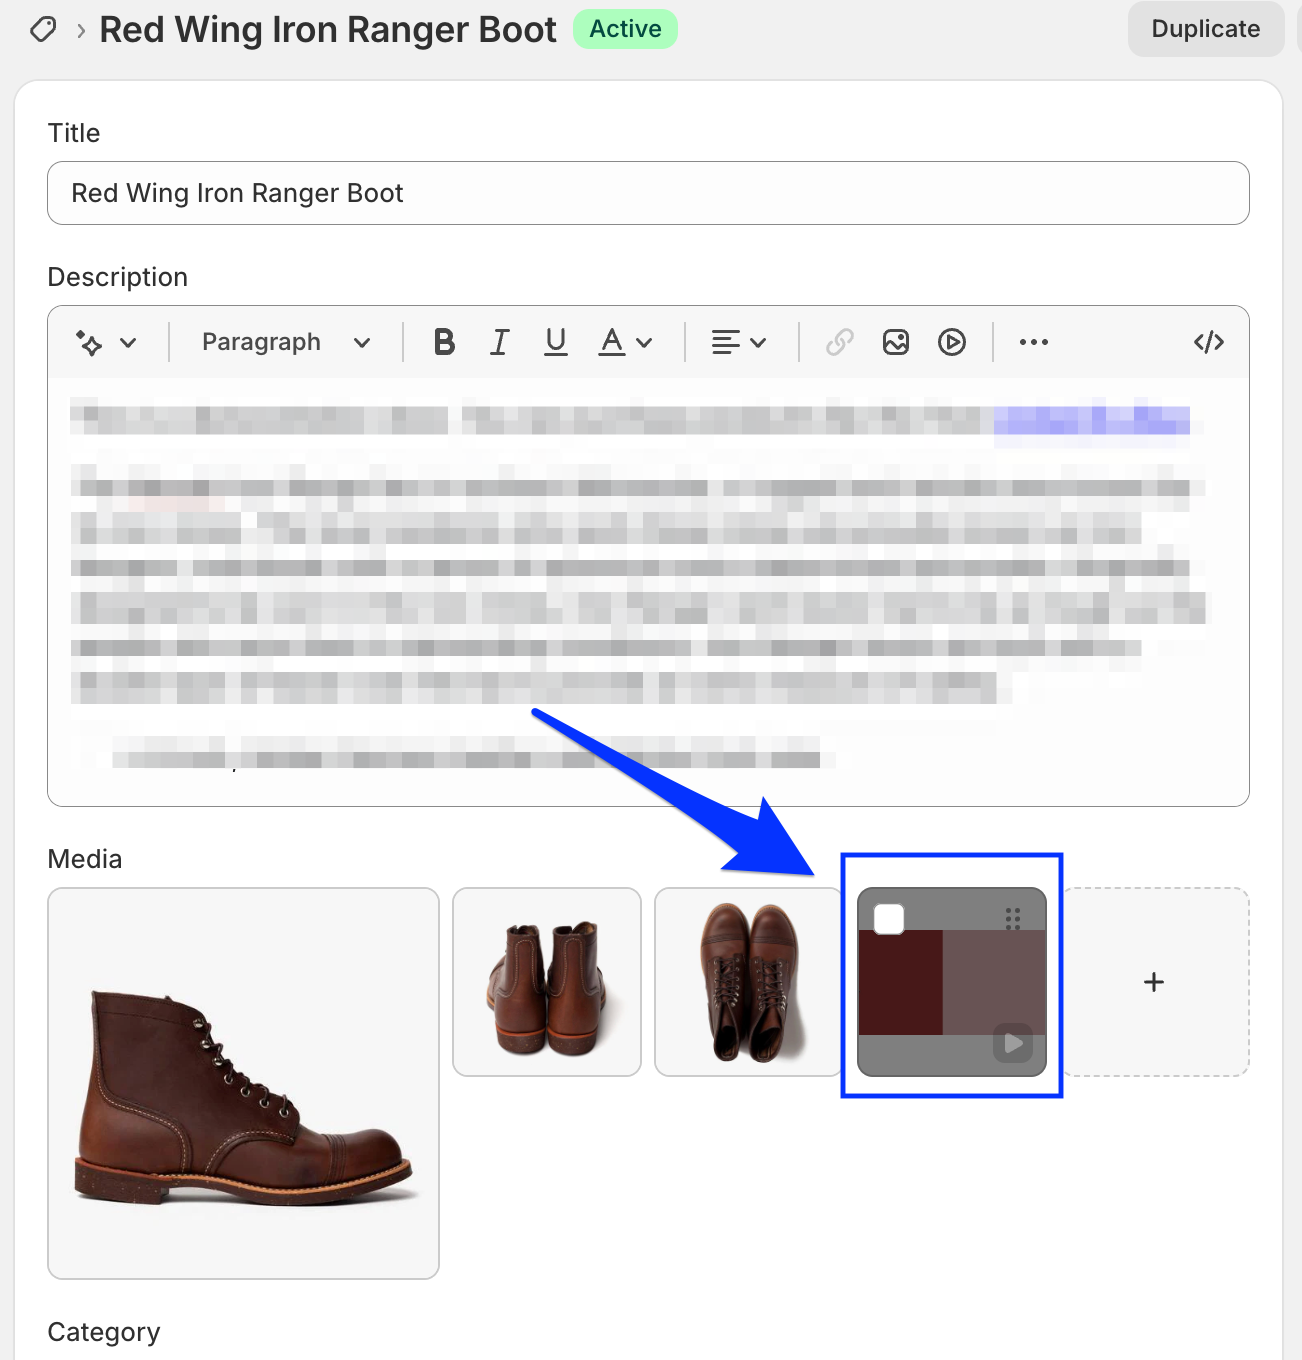Click inside the Description text area
The width and height of the screenshot is (1302, 1360).
(x=648, y=592)
